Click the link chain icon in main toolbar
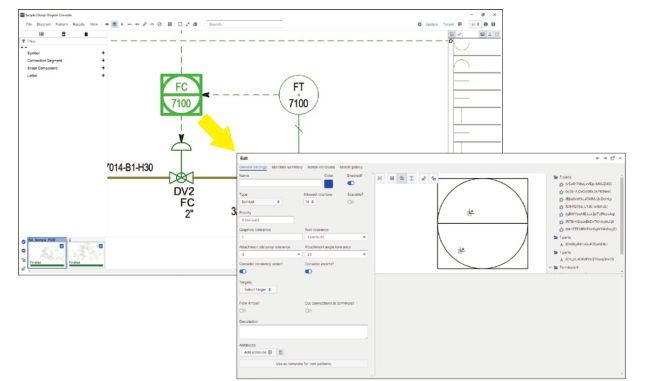The height and width of the screenshot is (381, 650). [x=145, y=24]
